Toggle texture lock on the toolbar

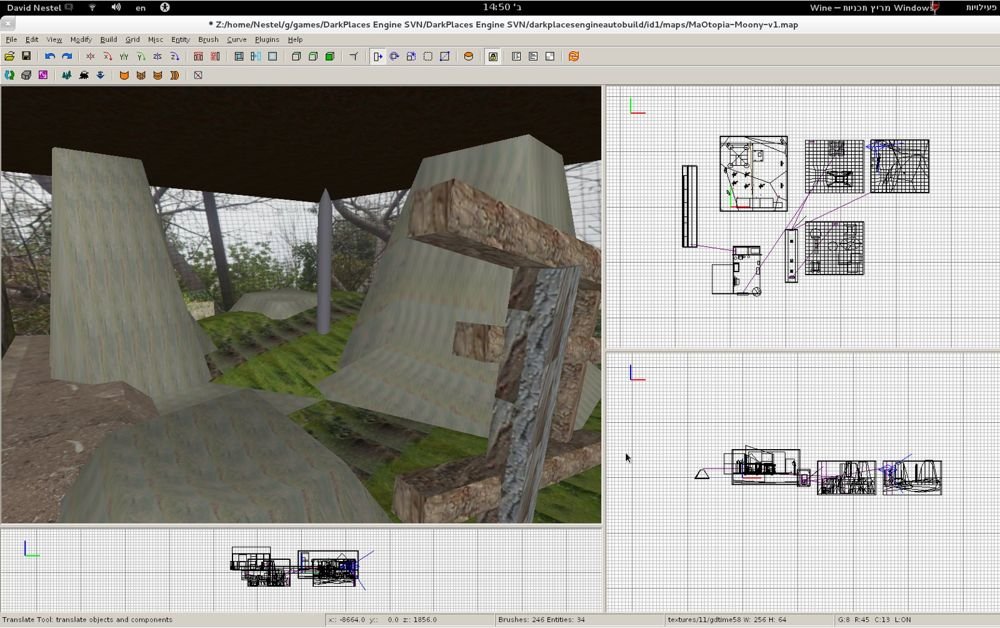tap(493, 56)
